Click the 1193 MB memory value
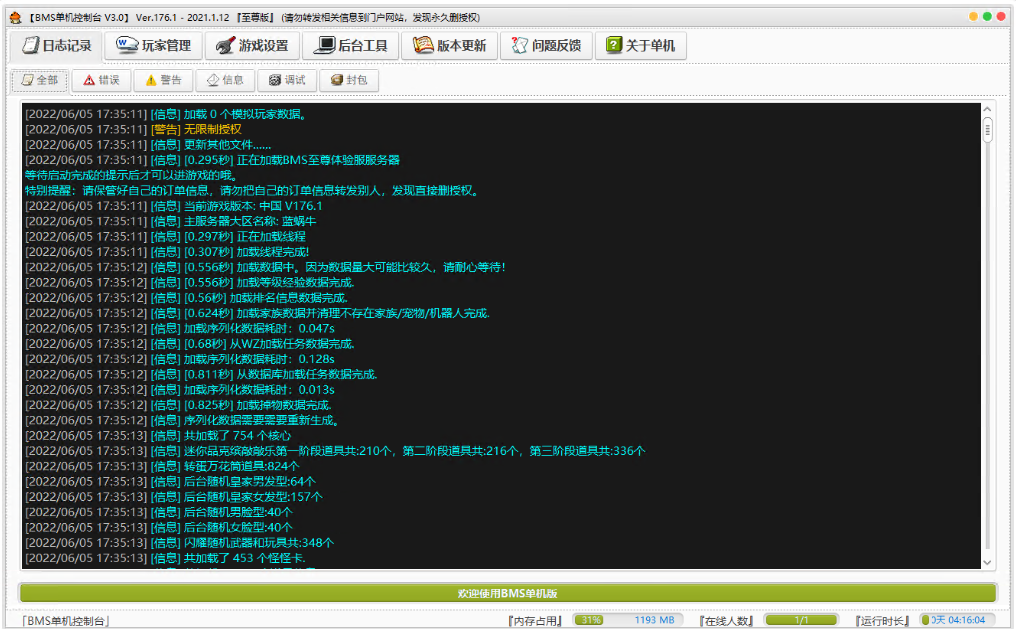 tap(654, 620)
